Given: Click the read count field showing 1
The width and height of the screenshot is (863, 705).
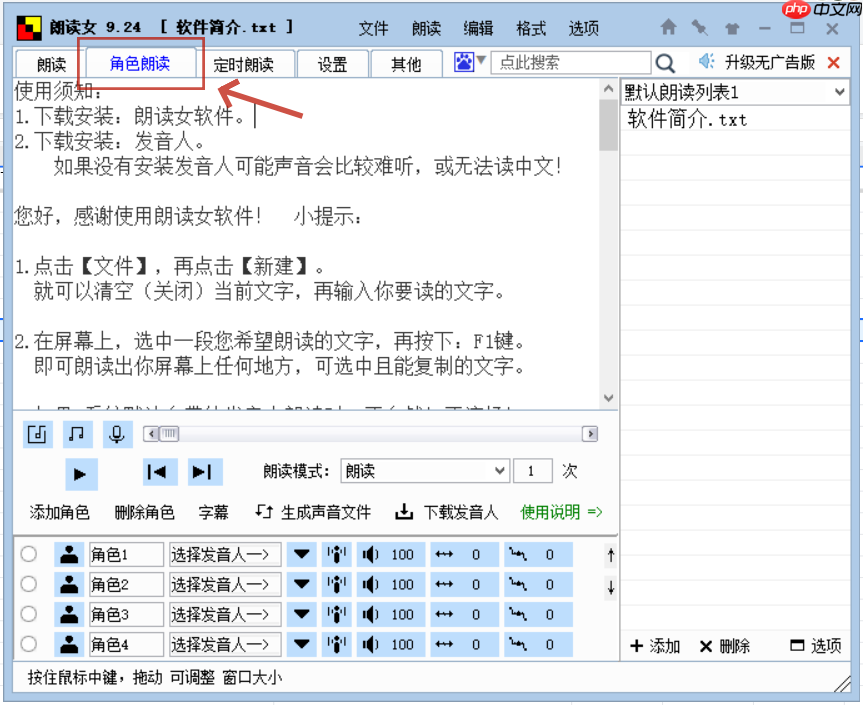Looking at the screenshot, I should (533, 471).
